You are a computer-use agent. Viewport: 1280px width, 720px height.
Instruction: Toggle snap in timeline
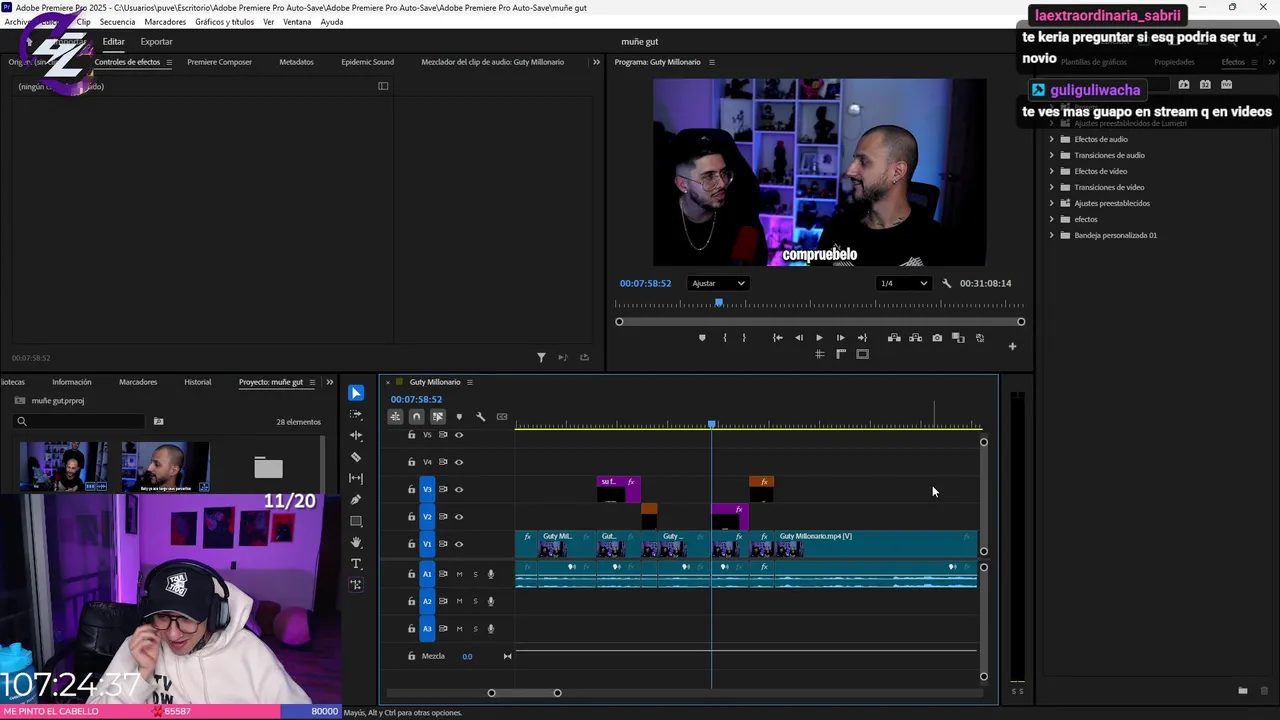(417, 417)
